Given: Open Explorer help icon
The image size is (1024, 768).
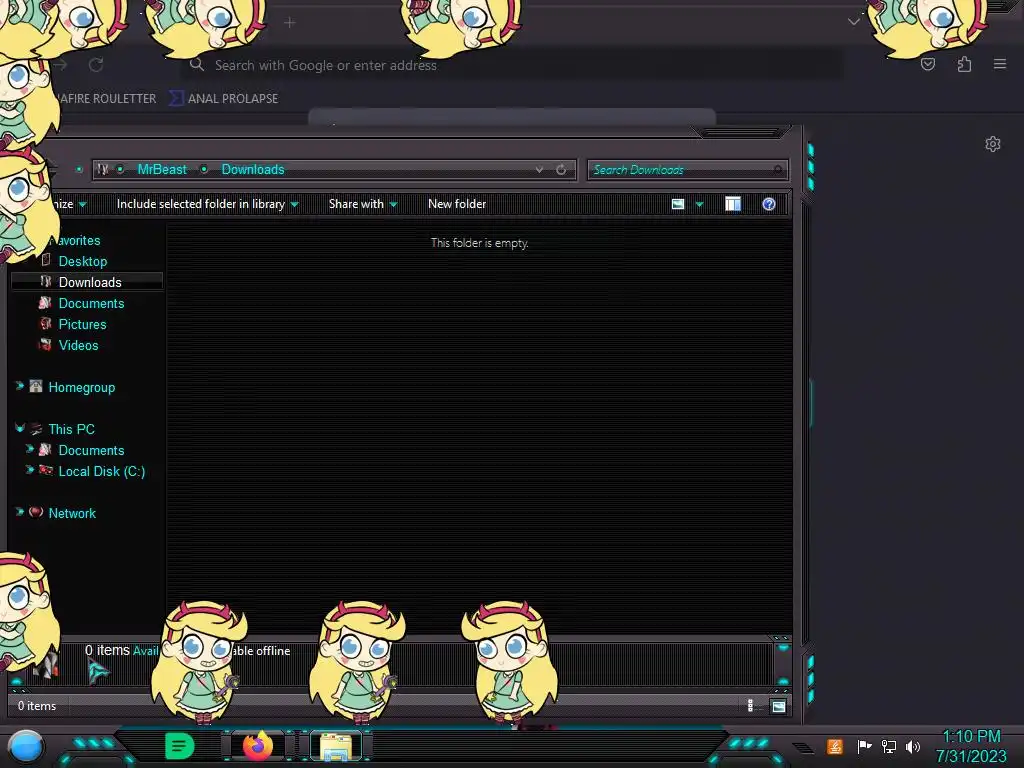Looking at the screenshot, I should [769, 204].
